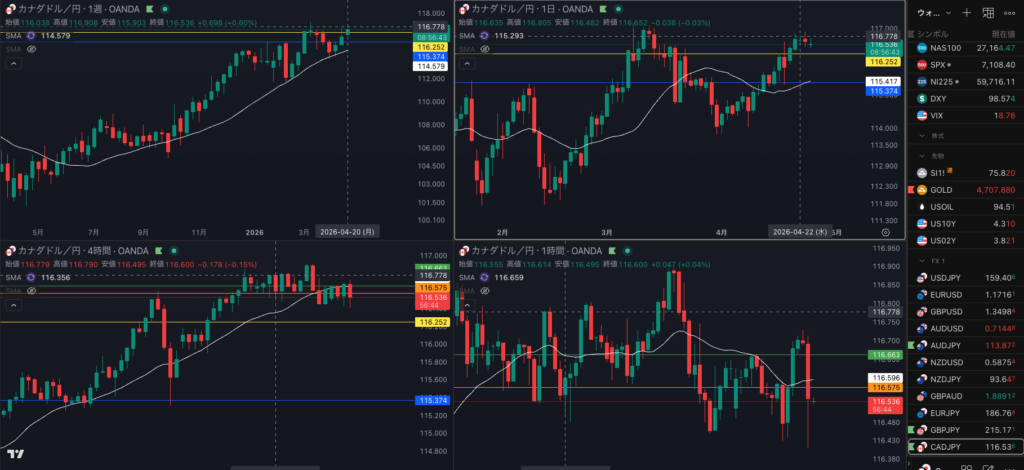Select USDJPY in the watchlist
Viewport: 1024px width, 470px height.
(x=966, y=277)
